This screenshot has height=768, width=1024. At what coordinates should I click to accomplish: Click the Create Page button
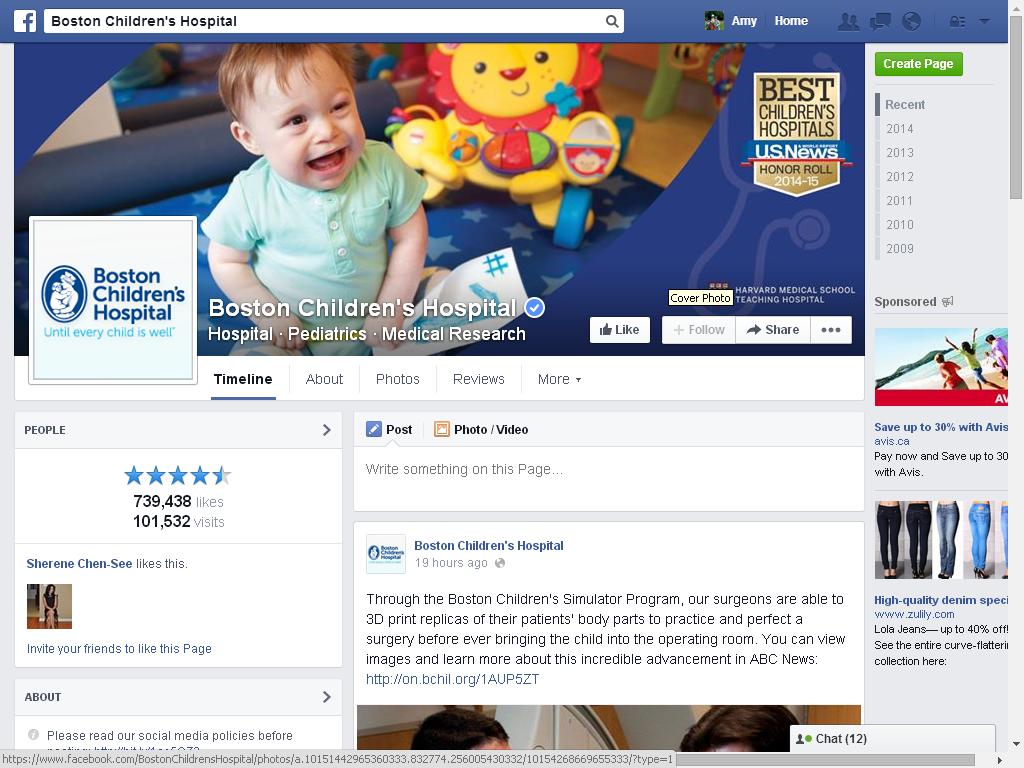[918, 64]
